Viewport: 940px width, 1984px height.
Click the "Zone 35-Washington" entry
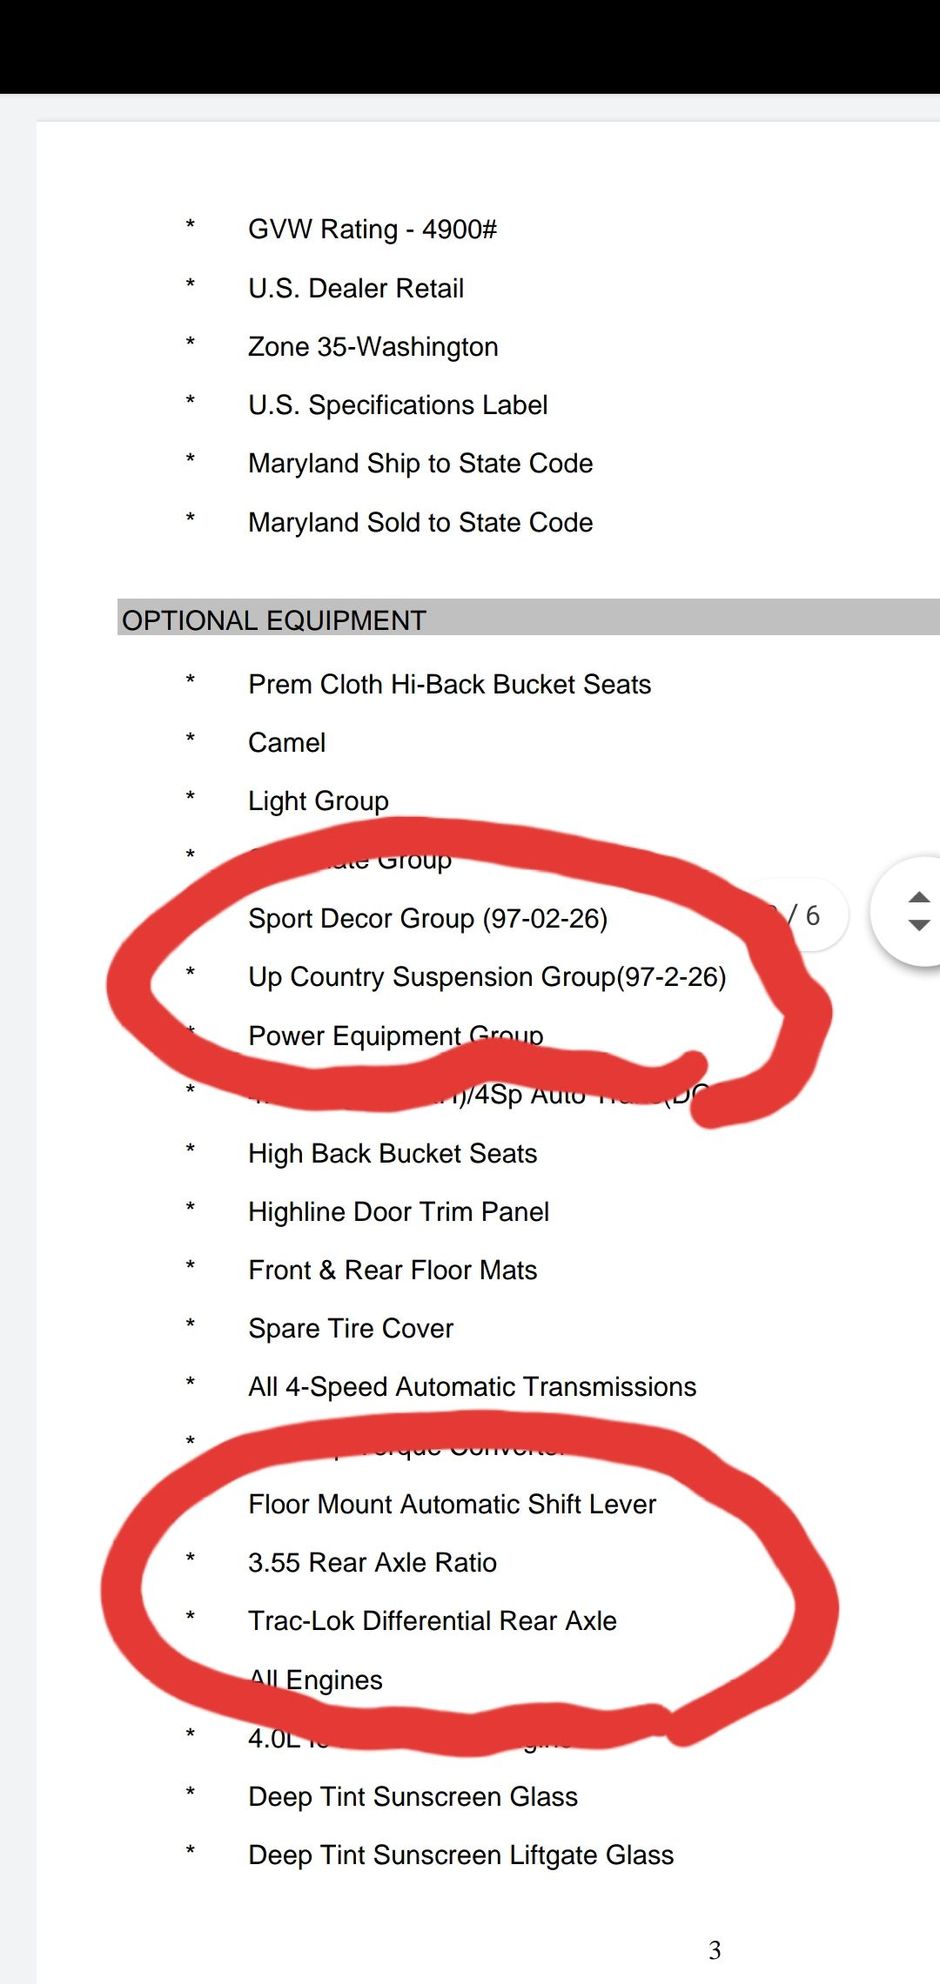[373, 346]
